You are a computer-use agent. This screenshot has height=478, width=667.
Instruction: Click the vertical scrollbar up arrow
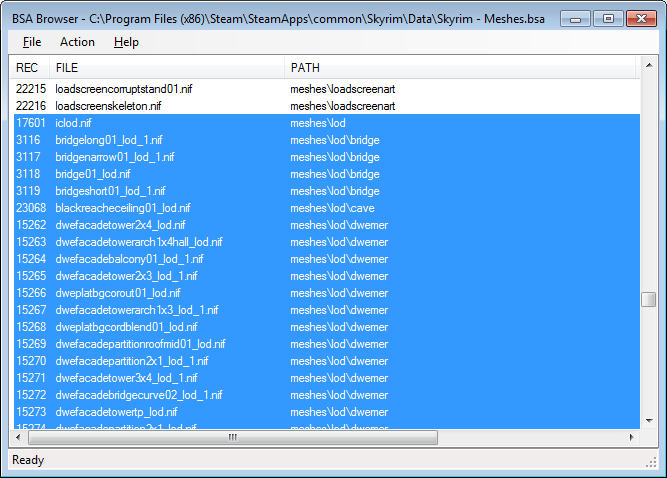[649, 65]
